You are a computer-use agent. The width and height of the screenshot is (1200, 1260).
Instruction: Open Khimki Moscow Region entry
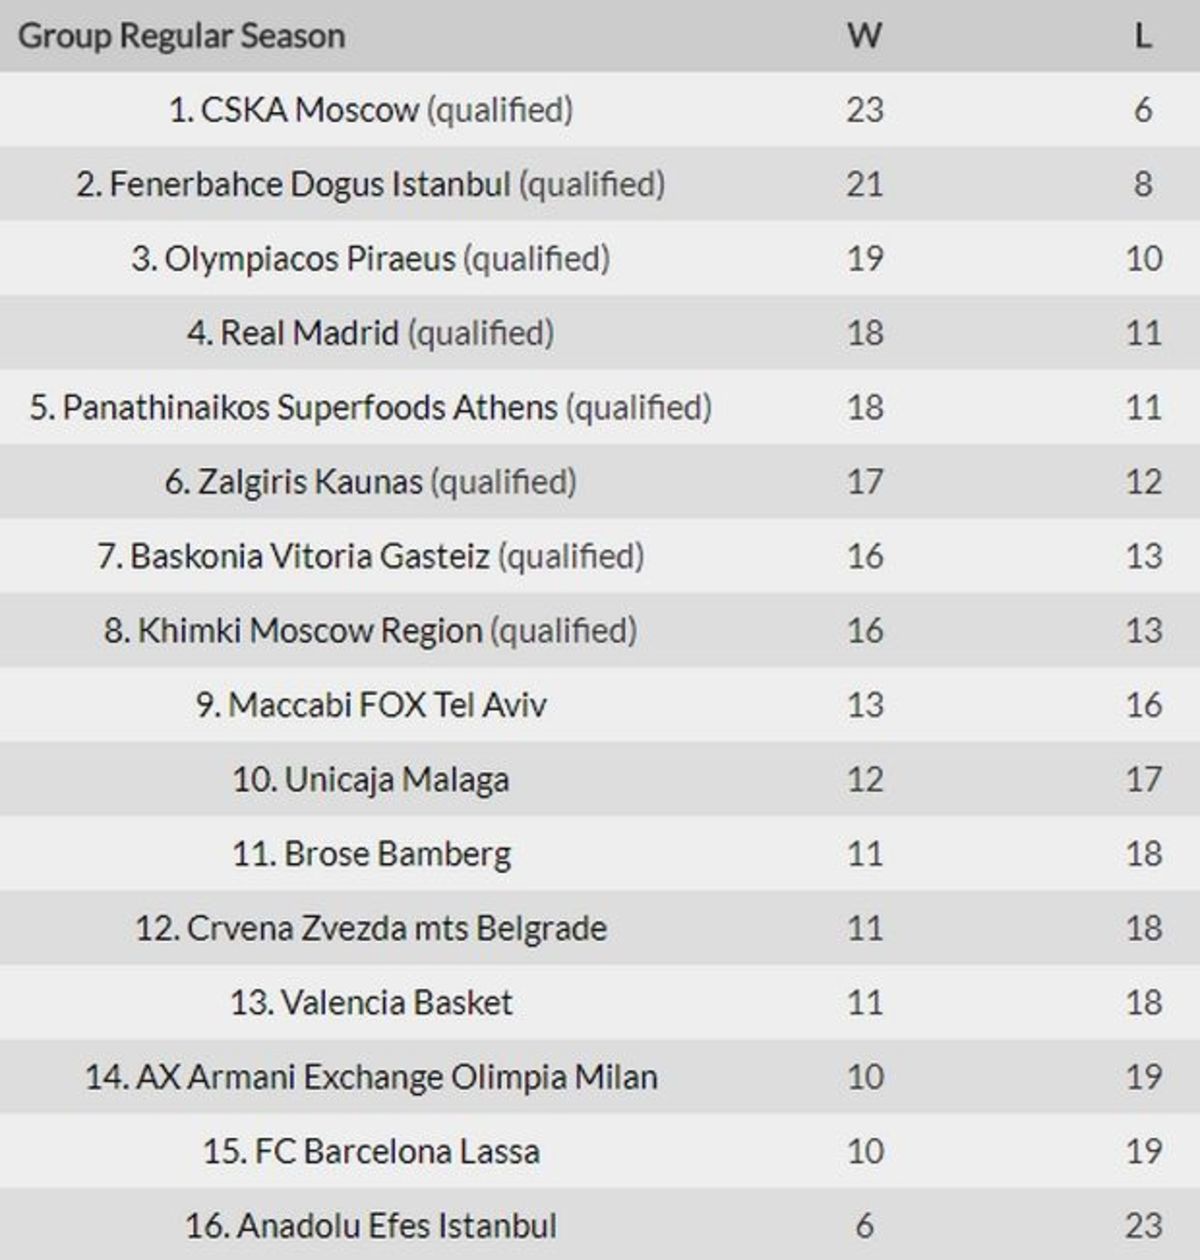[x=310, y=631]
